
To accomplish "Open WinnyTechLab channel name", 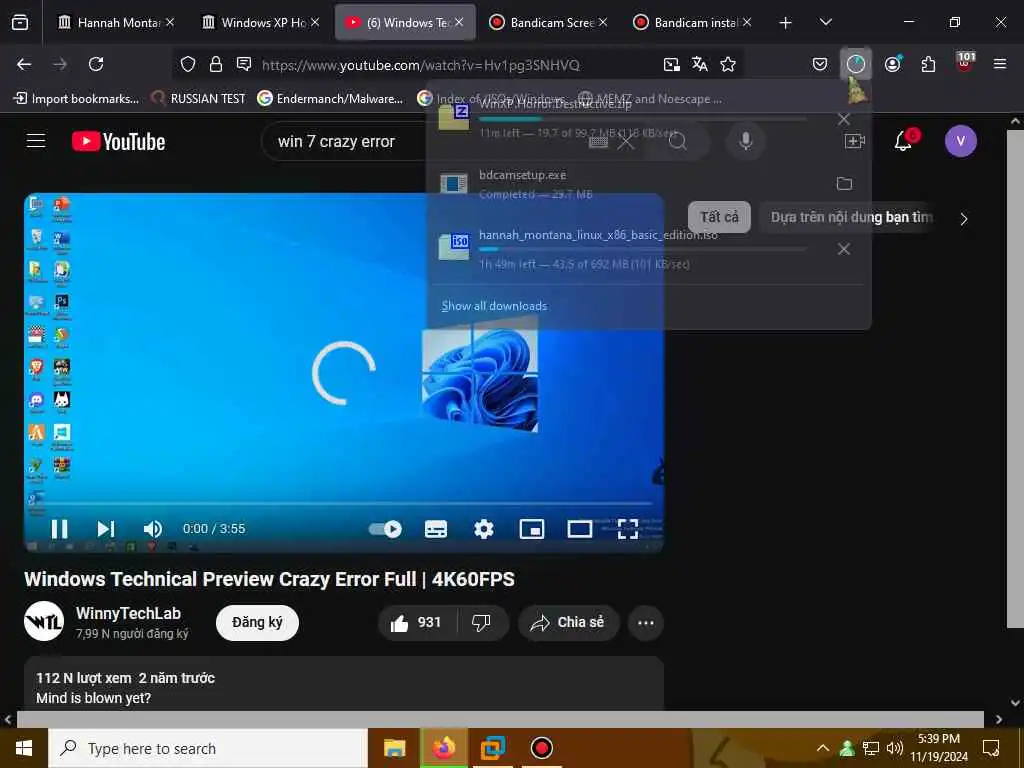I will (x=128, y=613).
